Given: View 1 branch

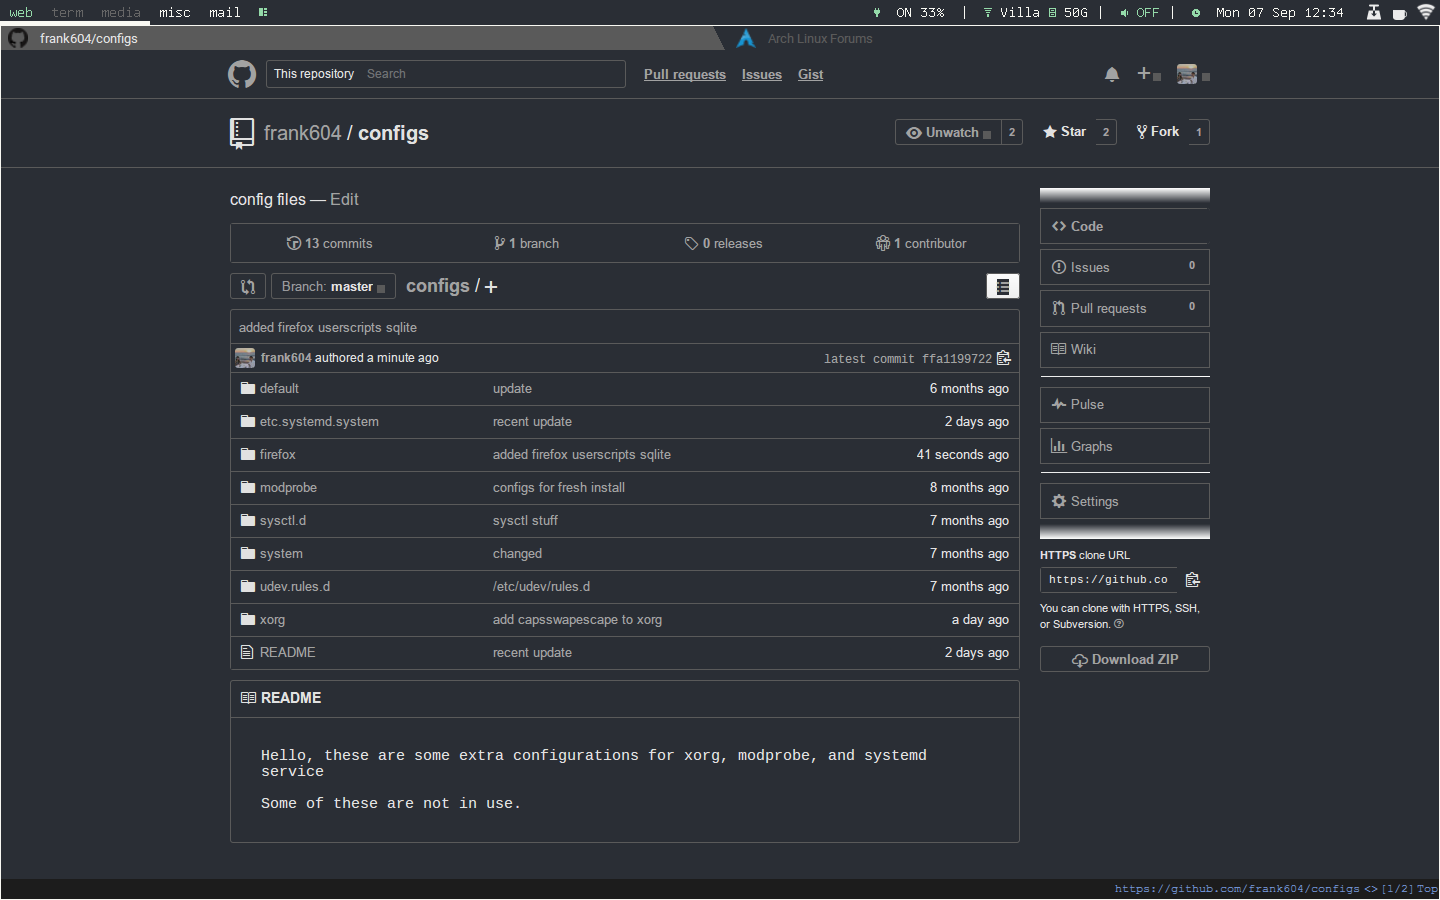Looking at the screenshot, I should point(526,243).
